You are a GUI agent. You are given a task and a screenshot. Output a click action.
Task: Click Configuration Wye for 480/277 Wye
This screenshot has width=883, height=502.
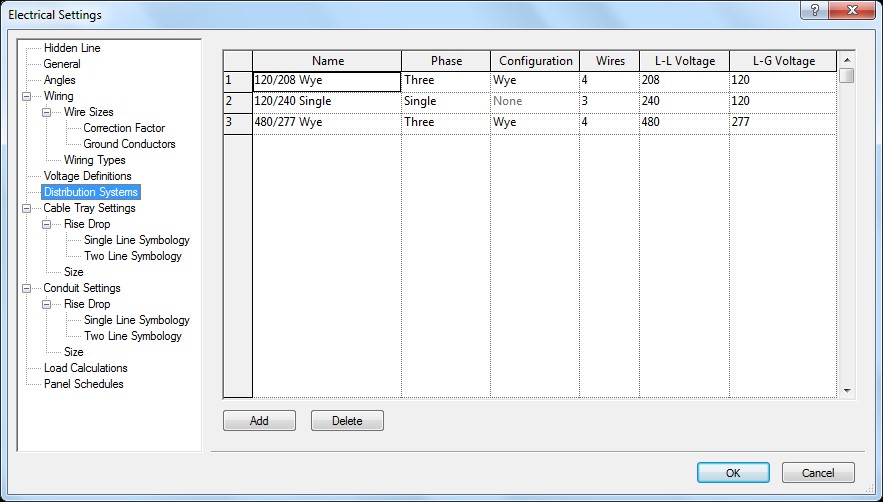click(535, 123)
